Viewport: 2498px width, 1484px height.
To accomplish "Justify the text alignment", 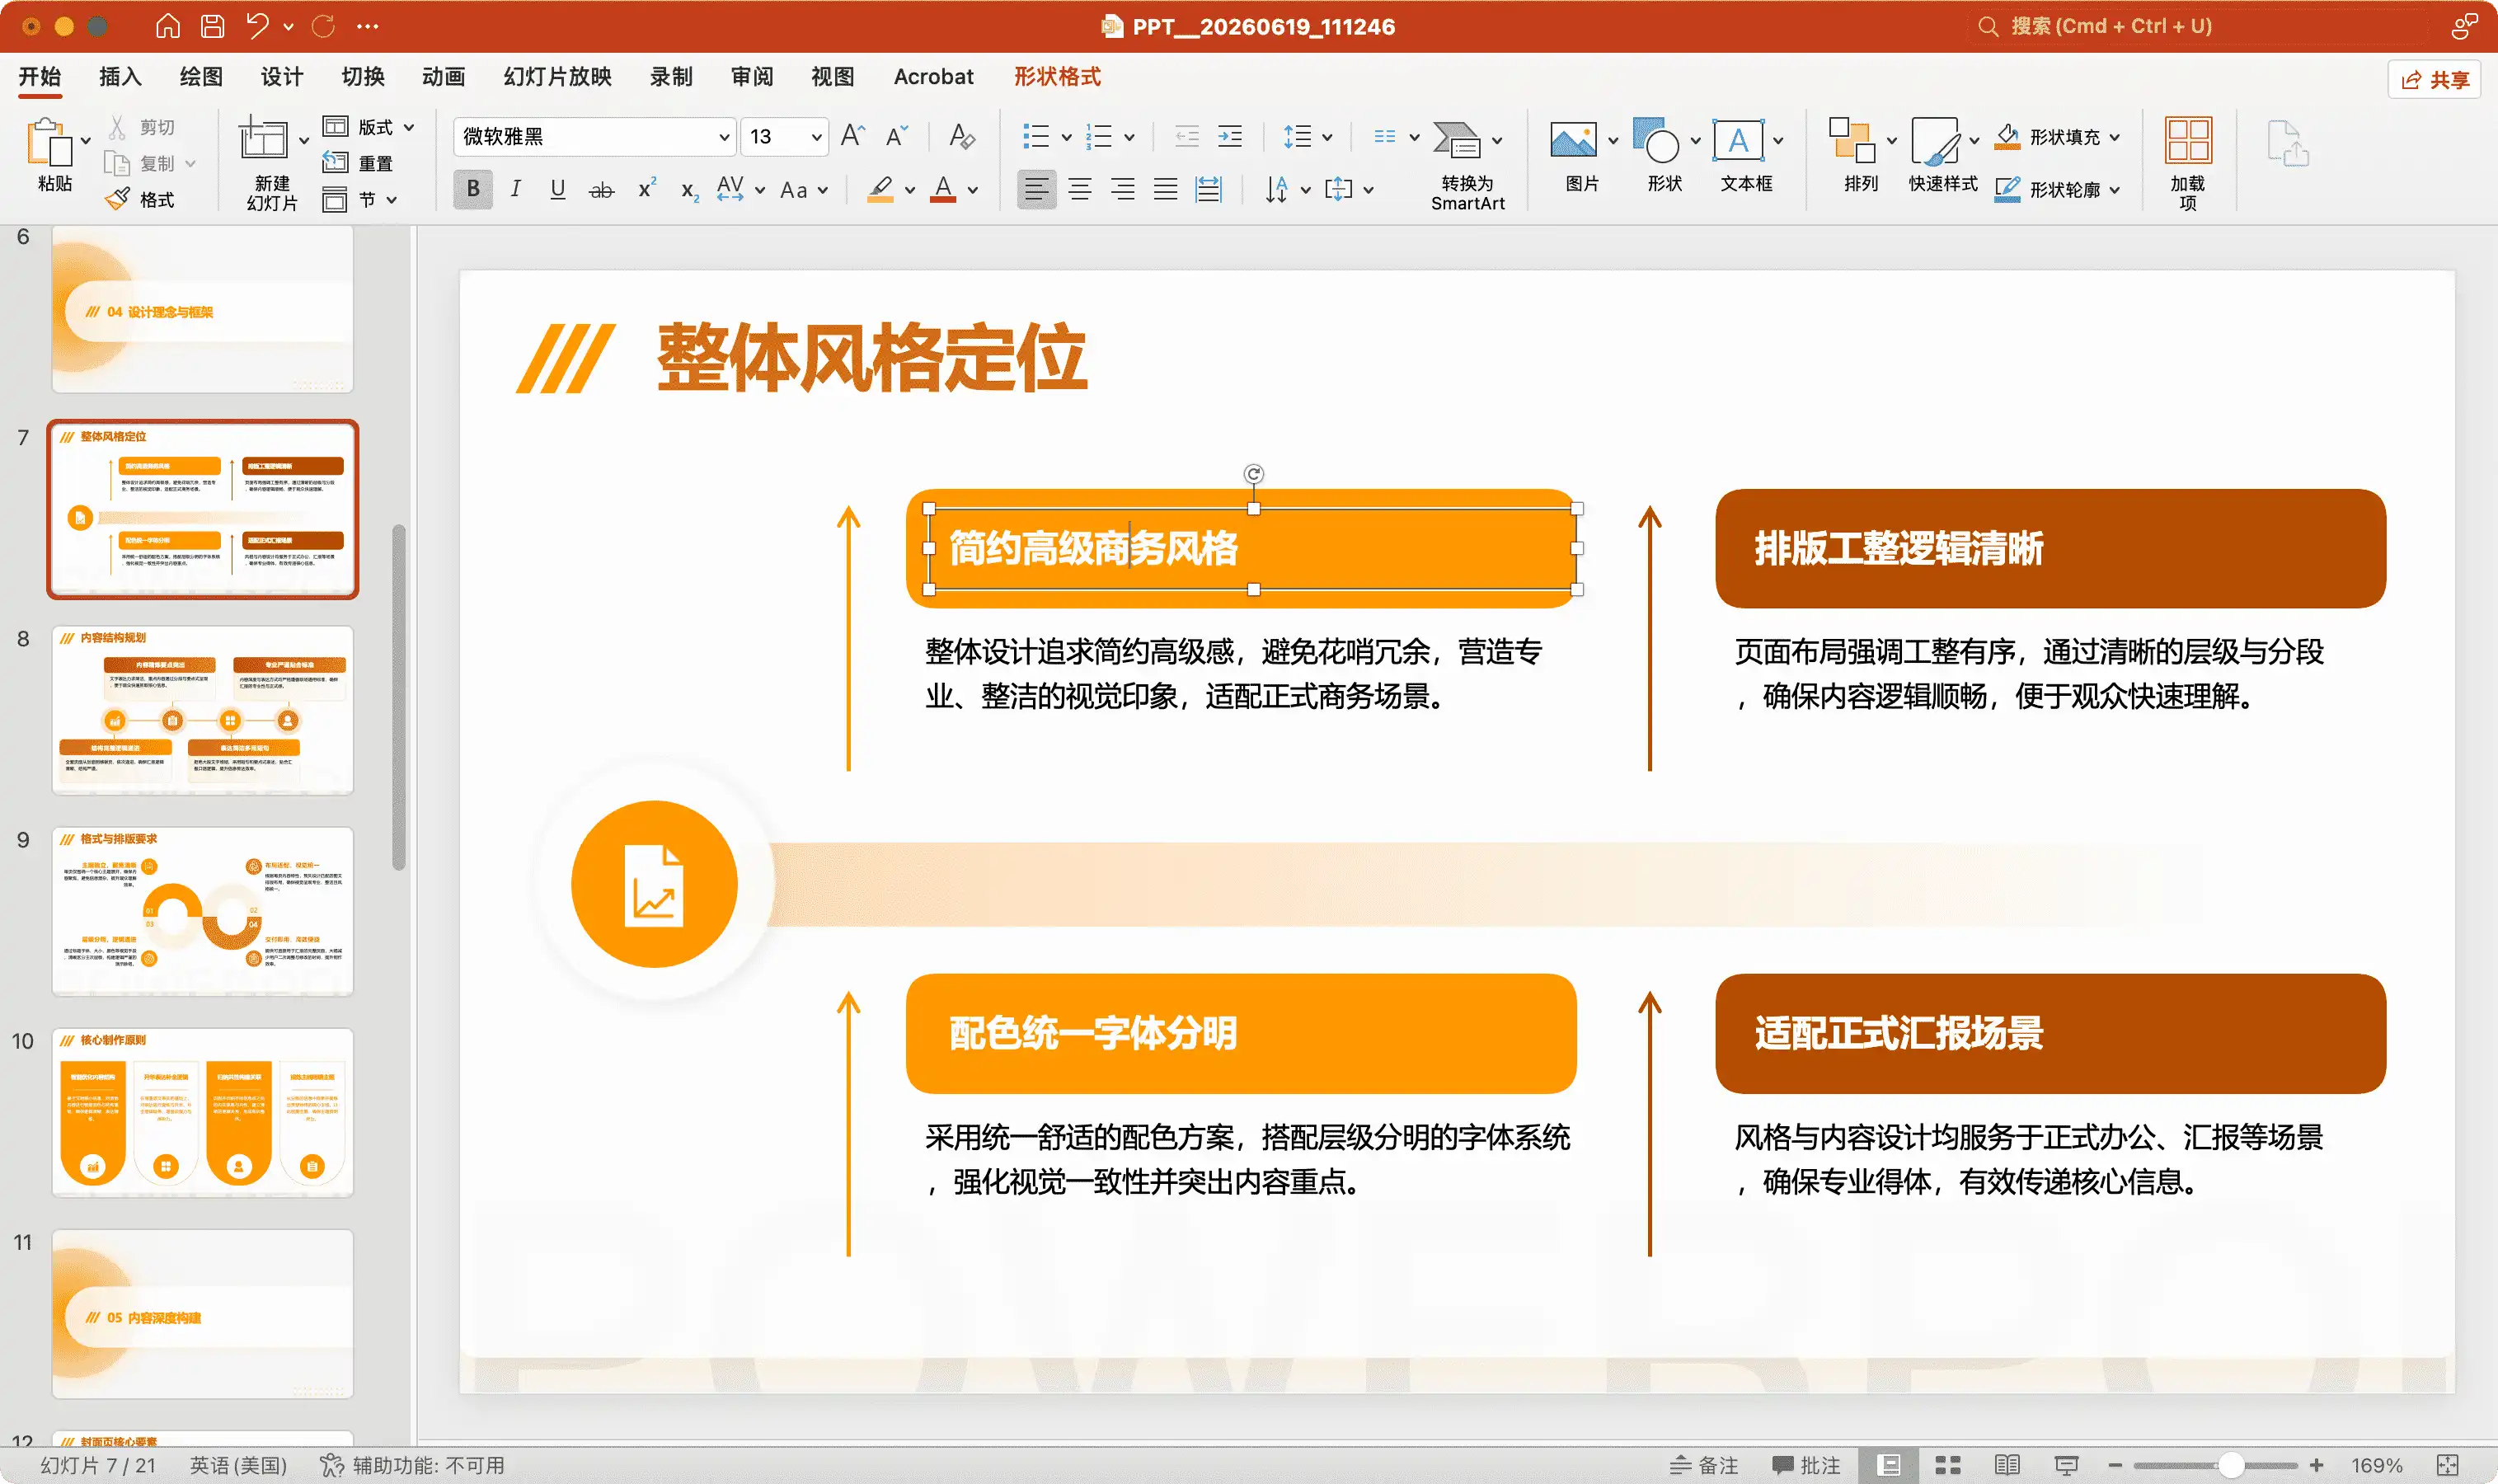I will click(x=1166, y=189).
